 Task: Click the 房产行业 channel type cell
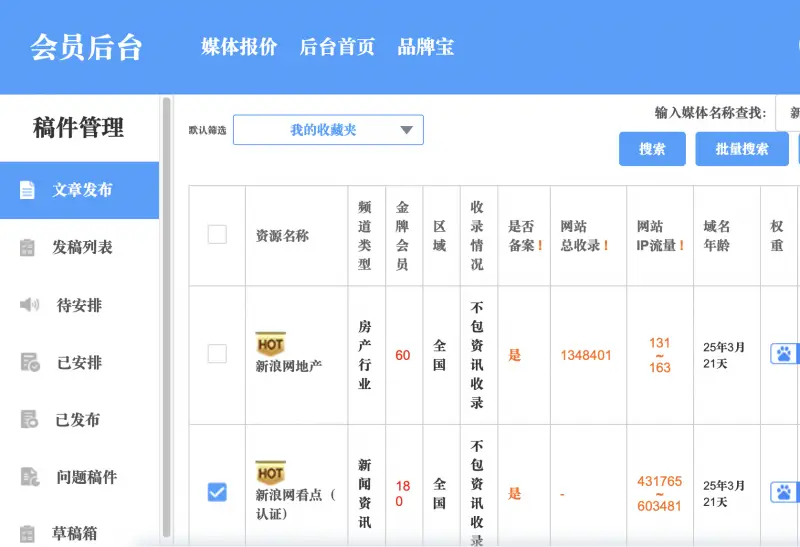[x=364, y=355]
